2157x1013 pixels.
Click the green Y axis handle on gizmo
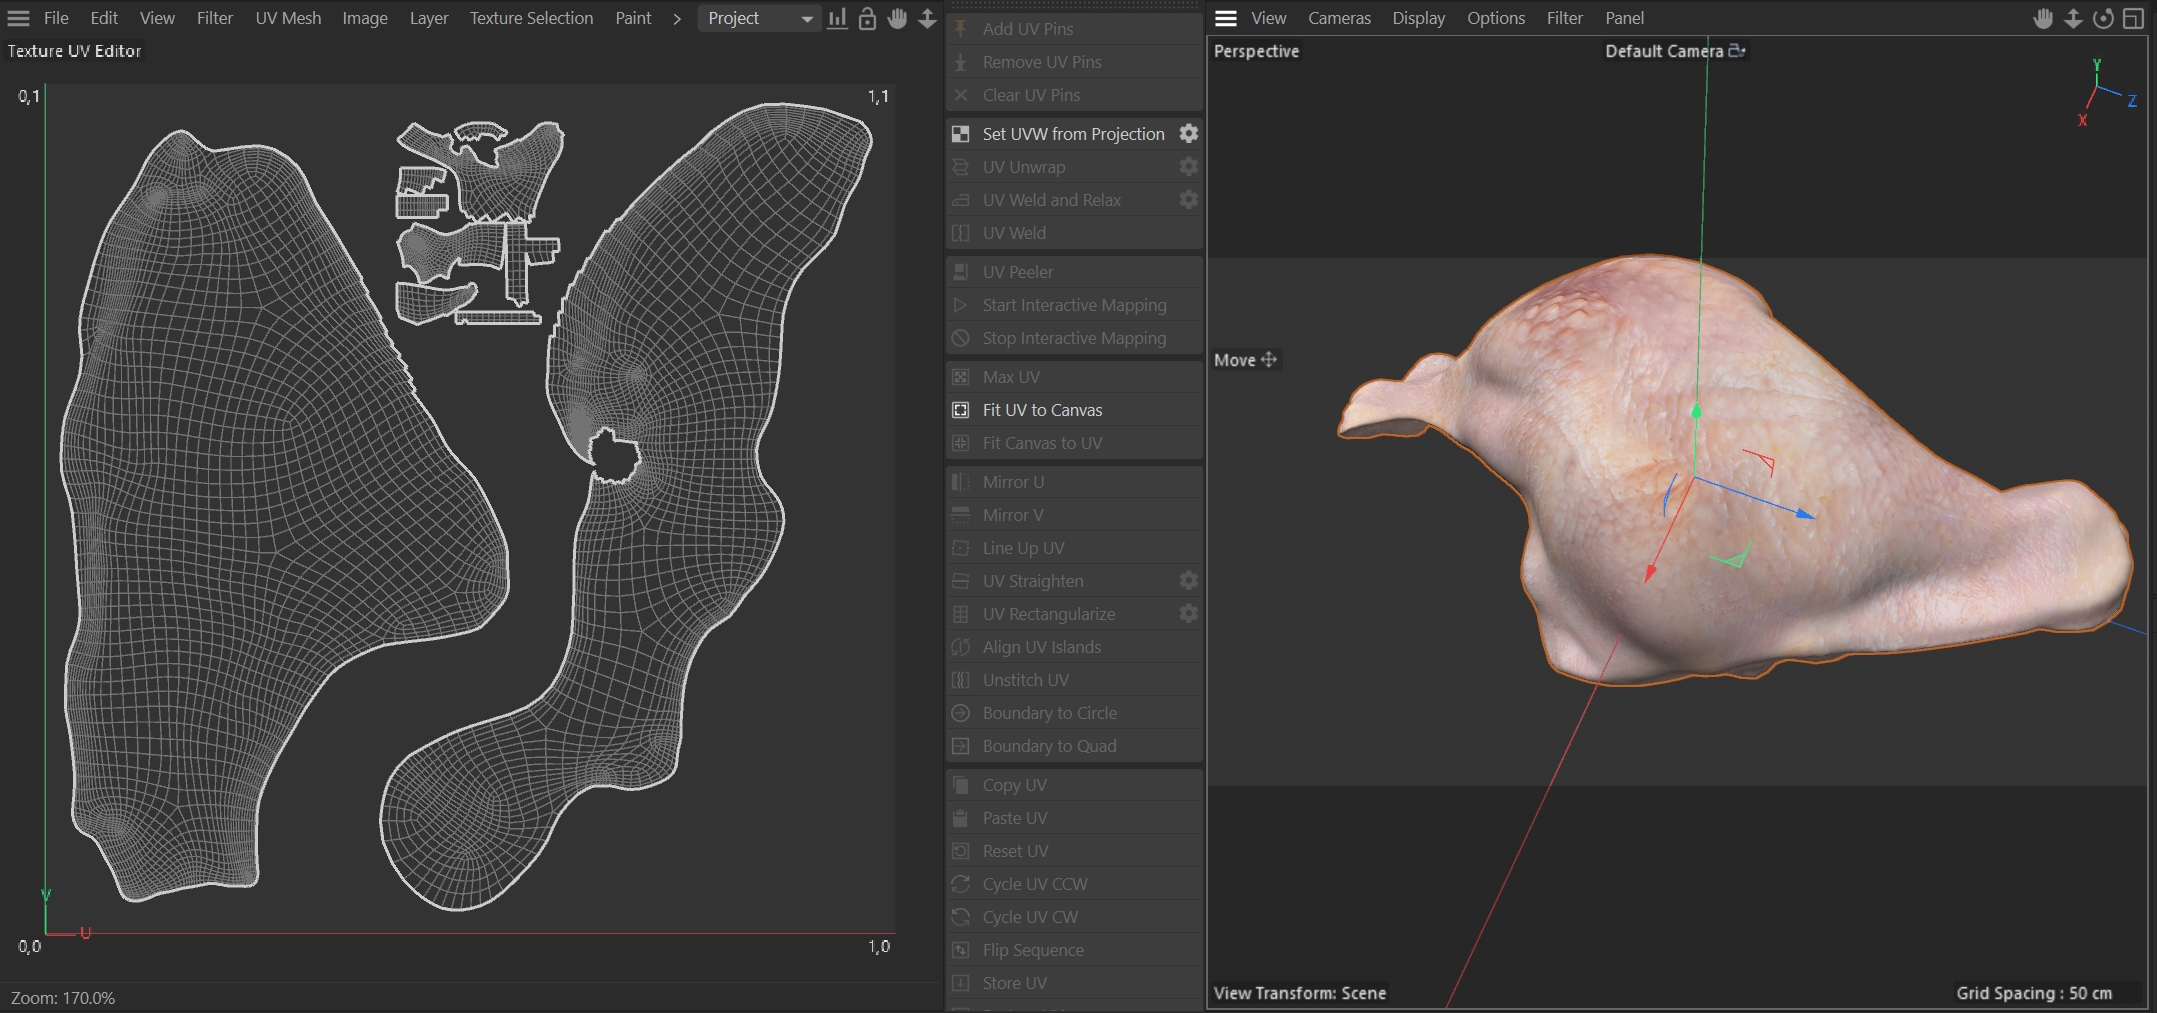(1696, 411)
